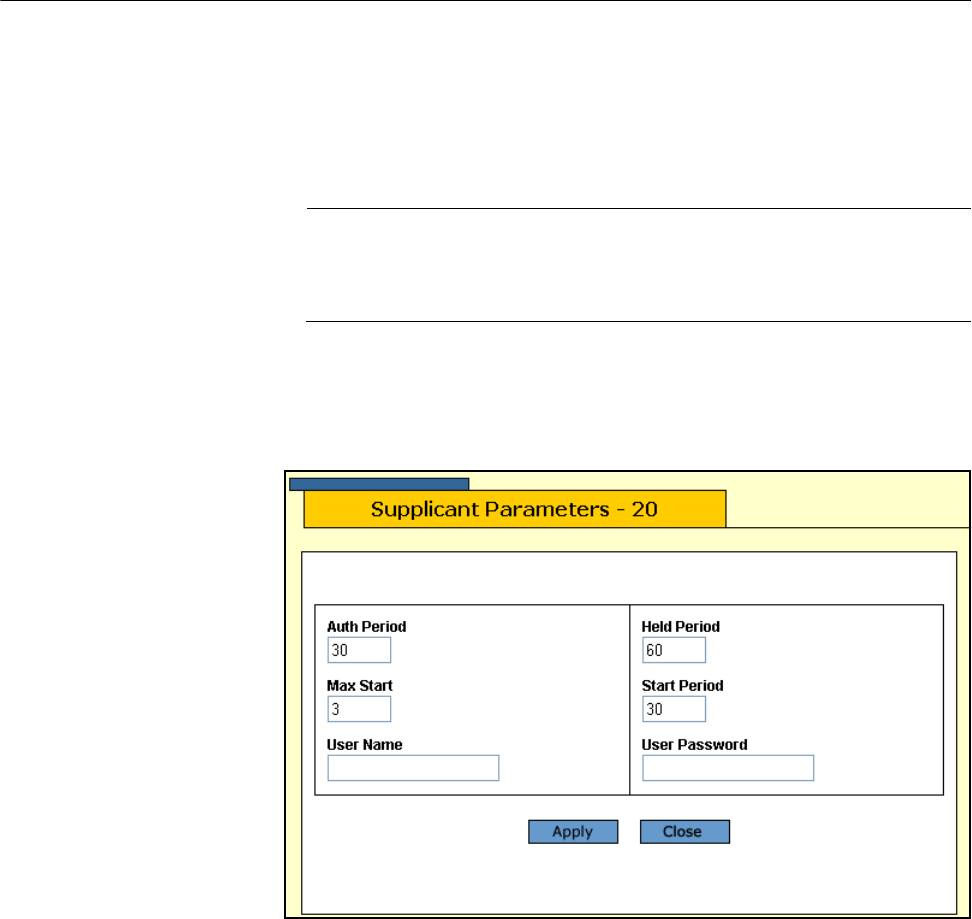
Task: Click the Held Period label
Action: [681, 627]
